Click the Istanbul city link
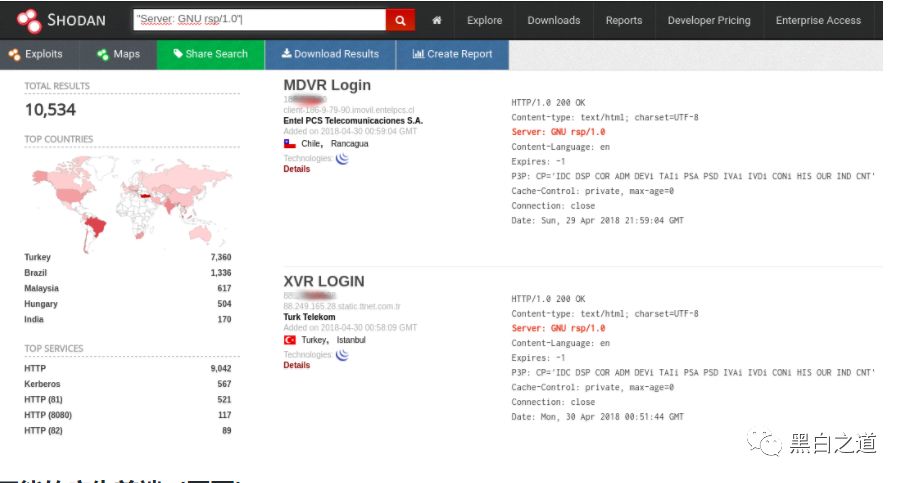 (351, 340)
